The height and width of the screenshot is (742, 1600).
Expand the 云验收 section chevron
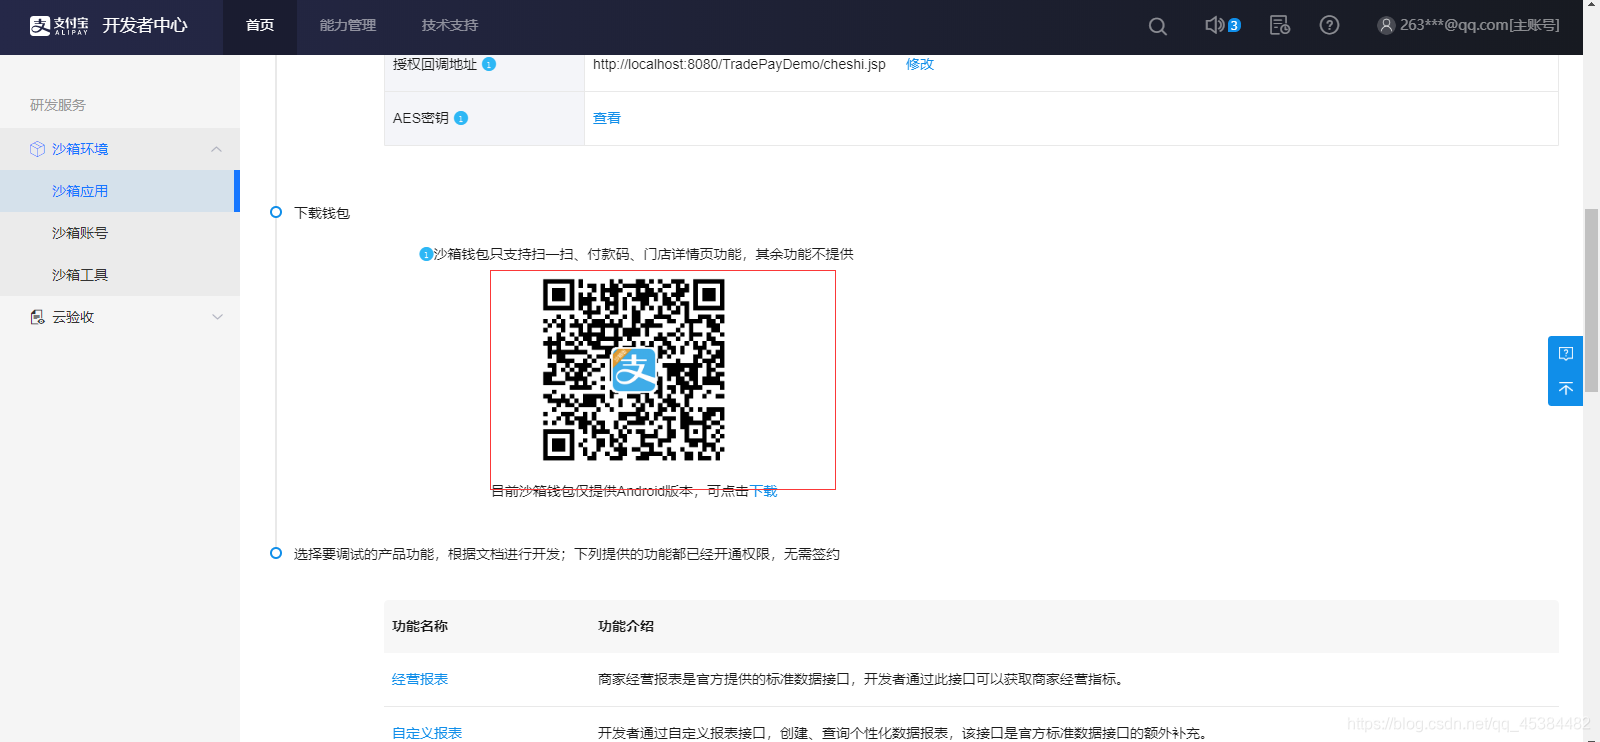click(217, 317)
